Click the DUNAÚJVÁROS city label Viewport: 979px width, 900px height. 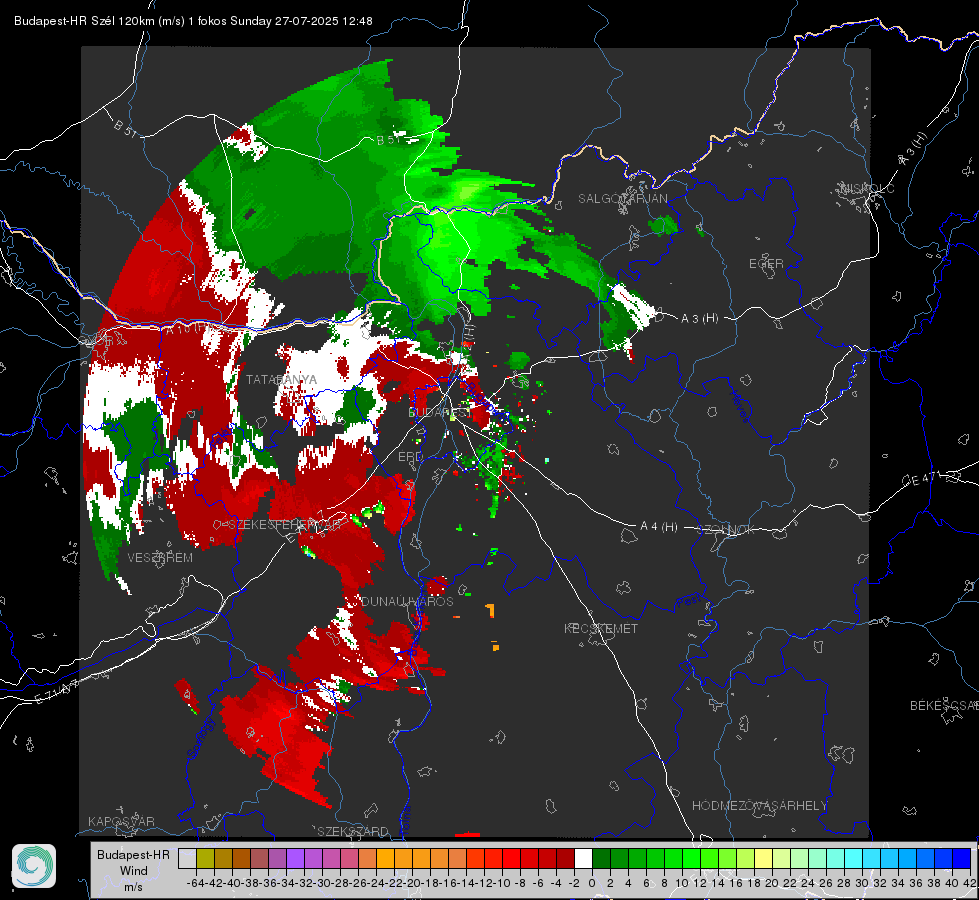coord(407,601)
